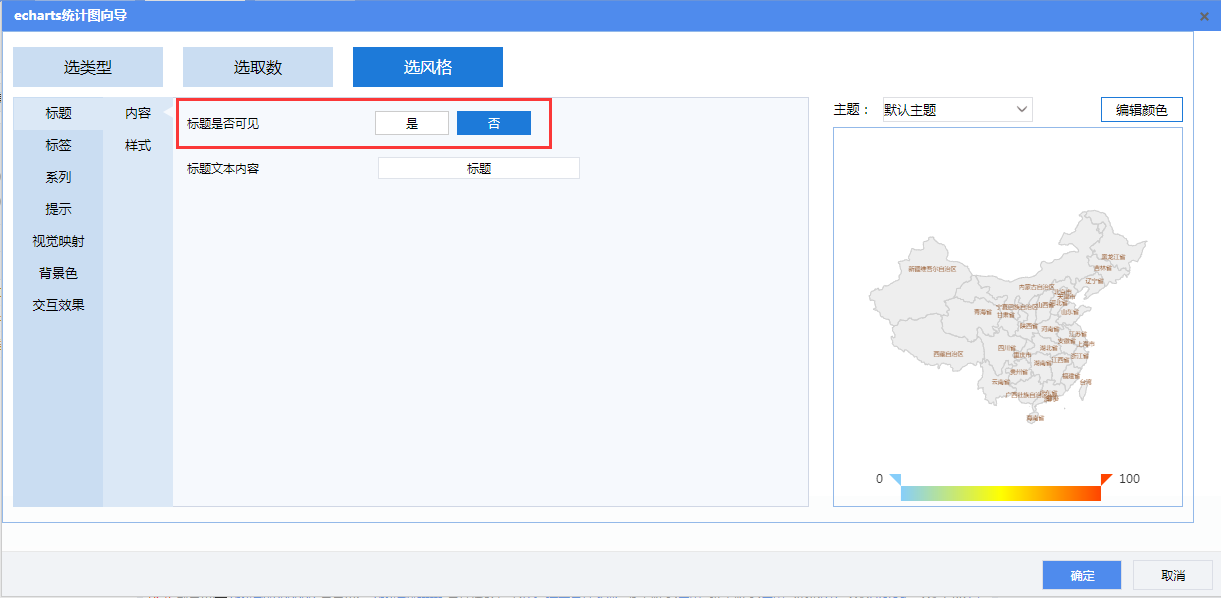Screen dimensions: 1221x598
Task: Select 标签 in the left category list
Action: click(58, 145)
